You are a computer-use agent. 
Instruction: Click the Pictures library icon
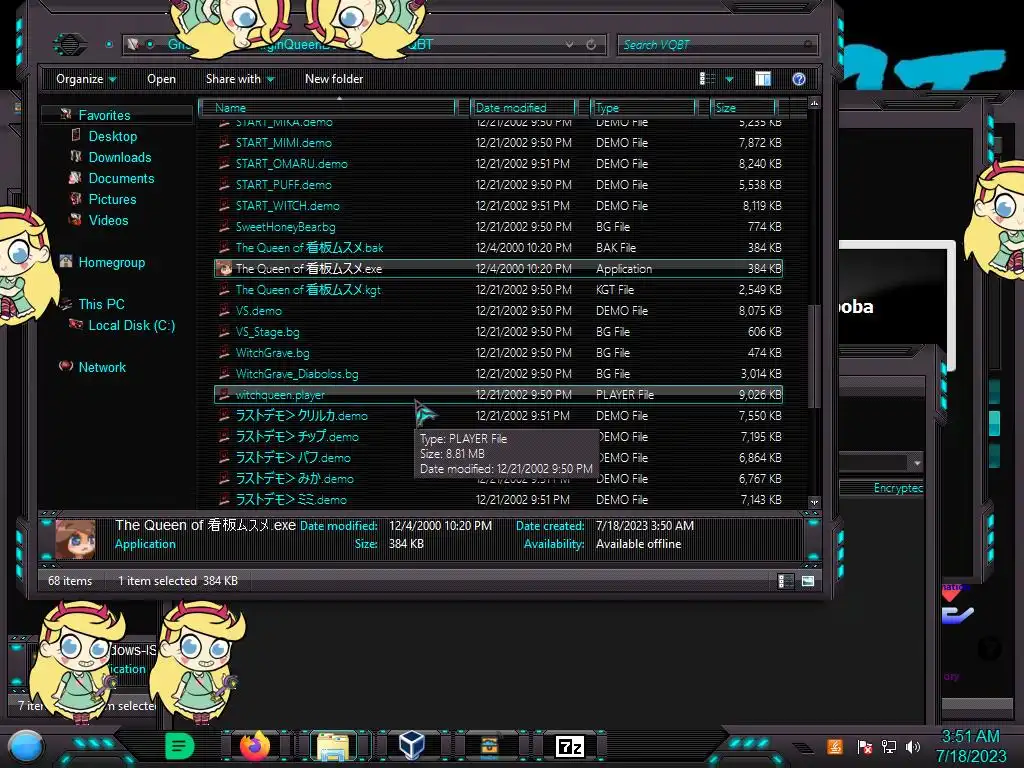click(76, 198)
